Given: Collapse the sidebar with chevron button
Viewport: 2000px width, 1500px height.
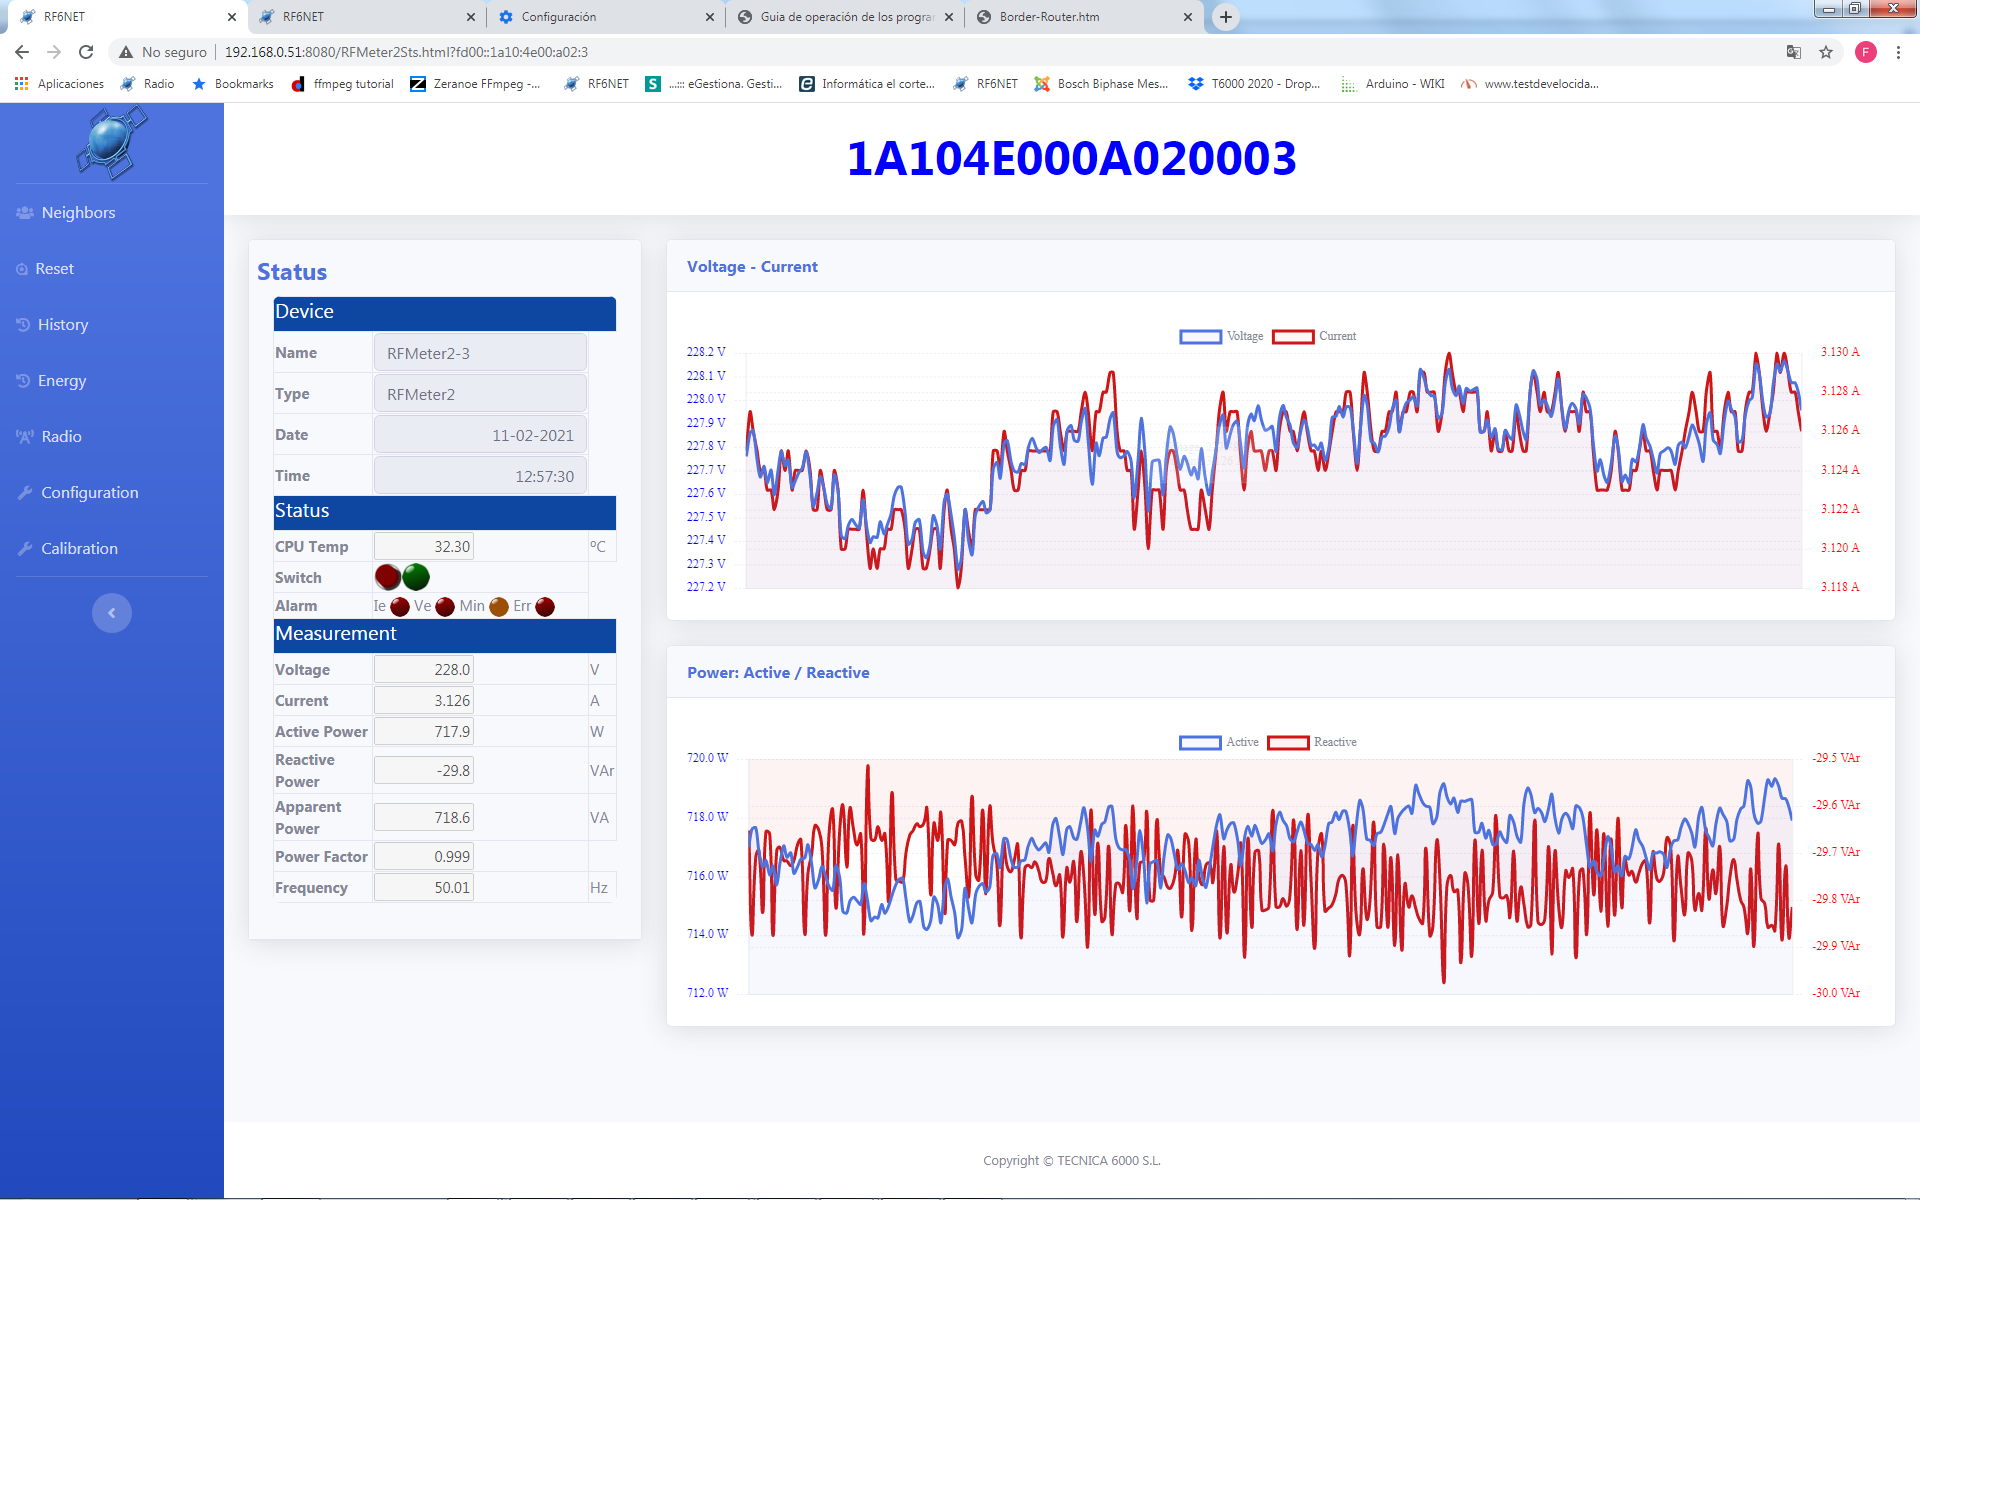Looking at the screenshot, I should point(112,613).
